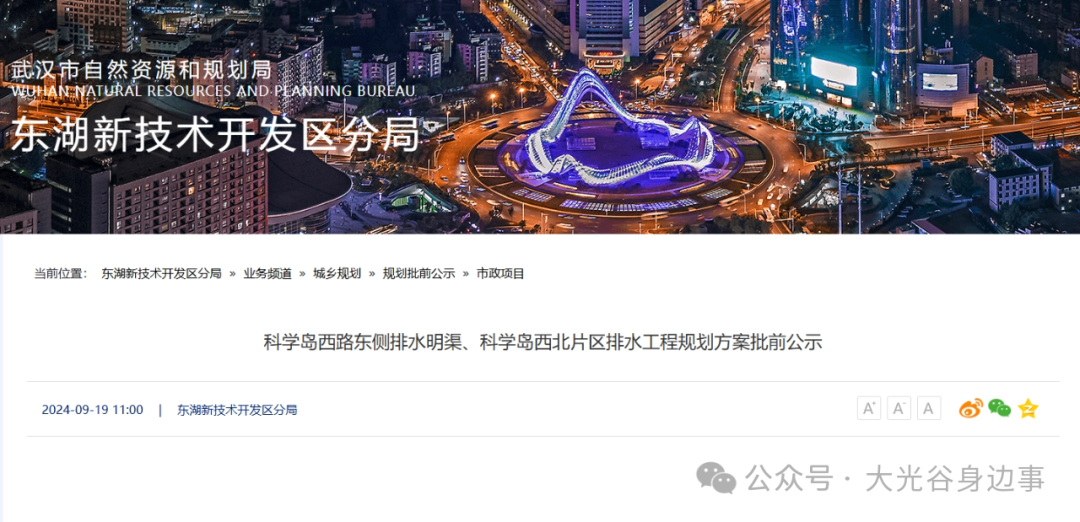Go to 业务频道 in the breadcrumb
Viewport: 1080px width, 522px height.
click(x=267, y=273)
